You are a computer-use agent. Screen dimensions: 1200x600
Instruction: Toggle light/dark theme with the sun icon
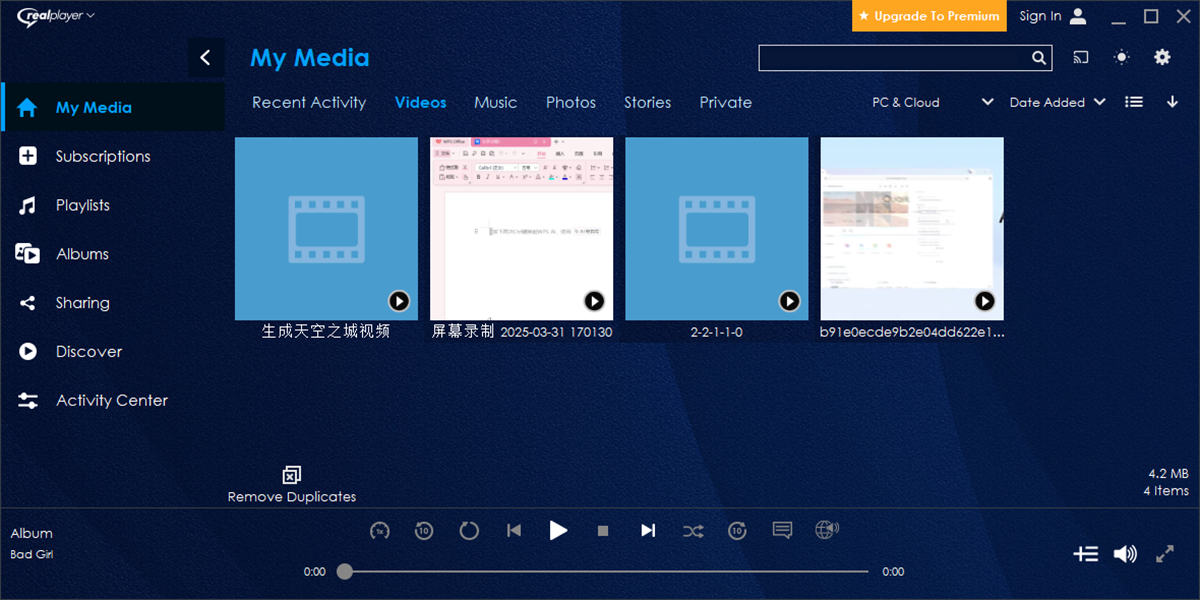[1121, 58]
